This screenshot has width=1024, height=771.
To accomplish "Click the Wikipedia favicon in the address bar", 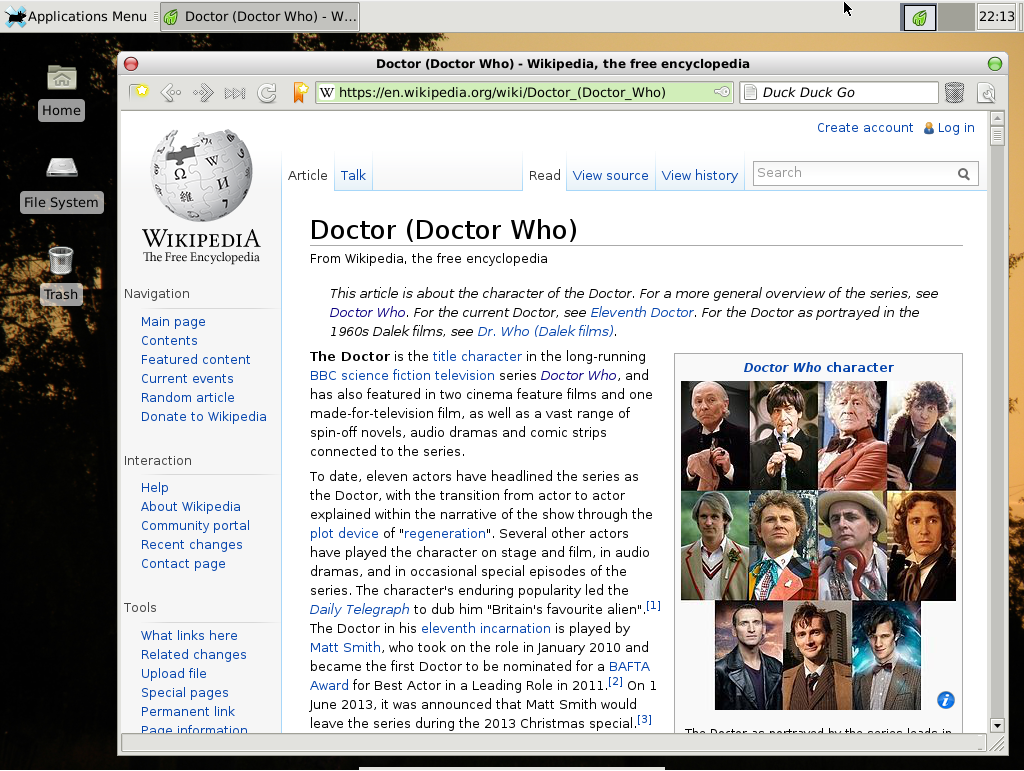I will pos(327,92).
